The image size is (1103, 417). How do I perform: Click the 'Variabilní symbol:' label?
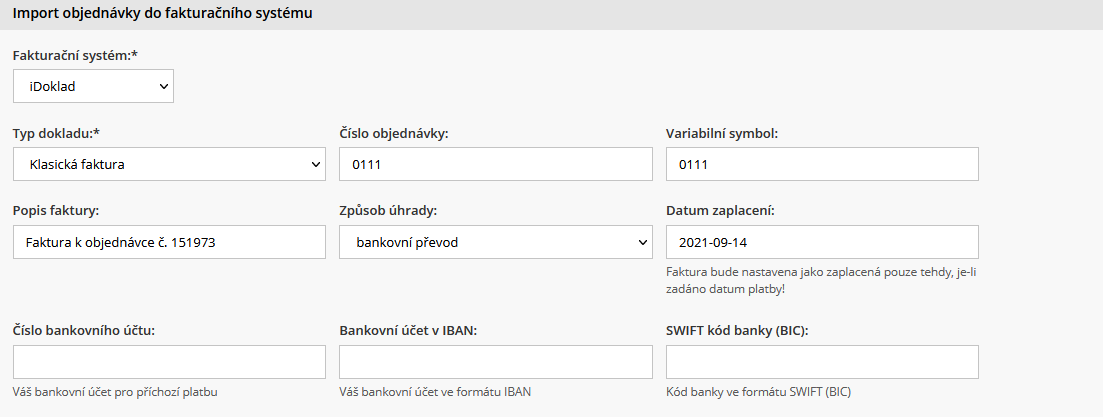(721, 133)
